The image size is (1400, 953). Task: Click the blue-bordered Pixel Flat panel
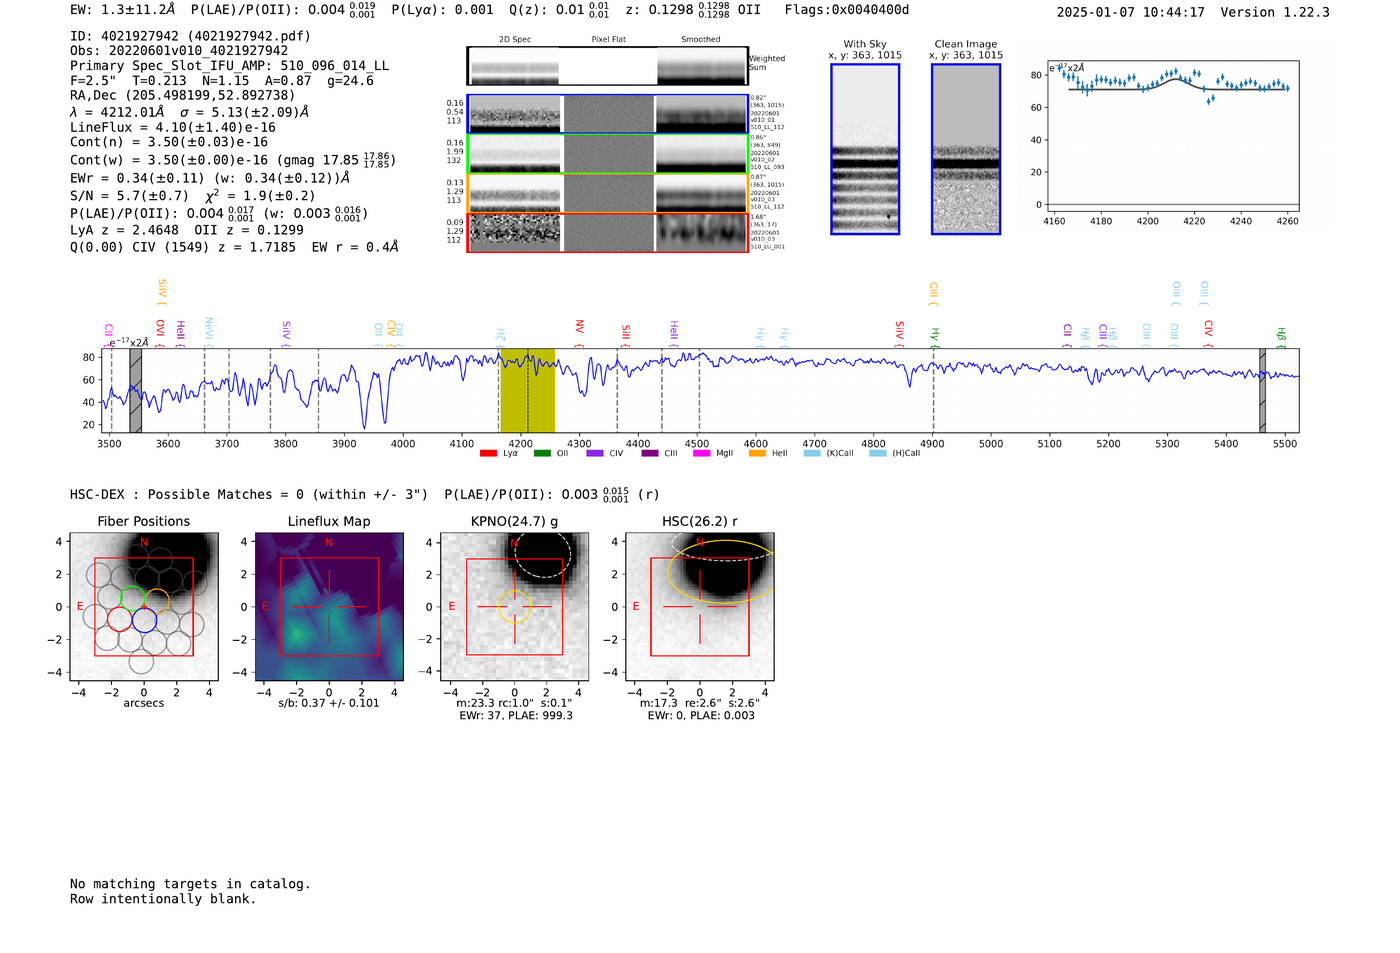[608, 114]
